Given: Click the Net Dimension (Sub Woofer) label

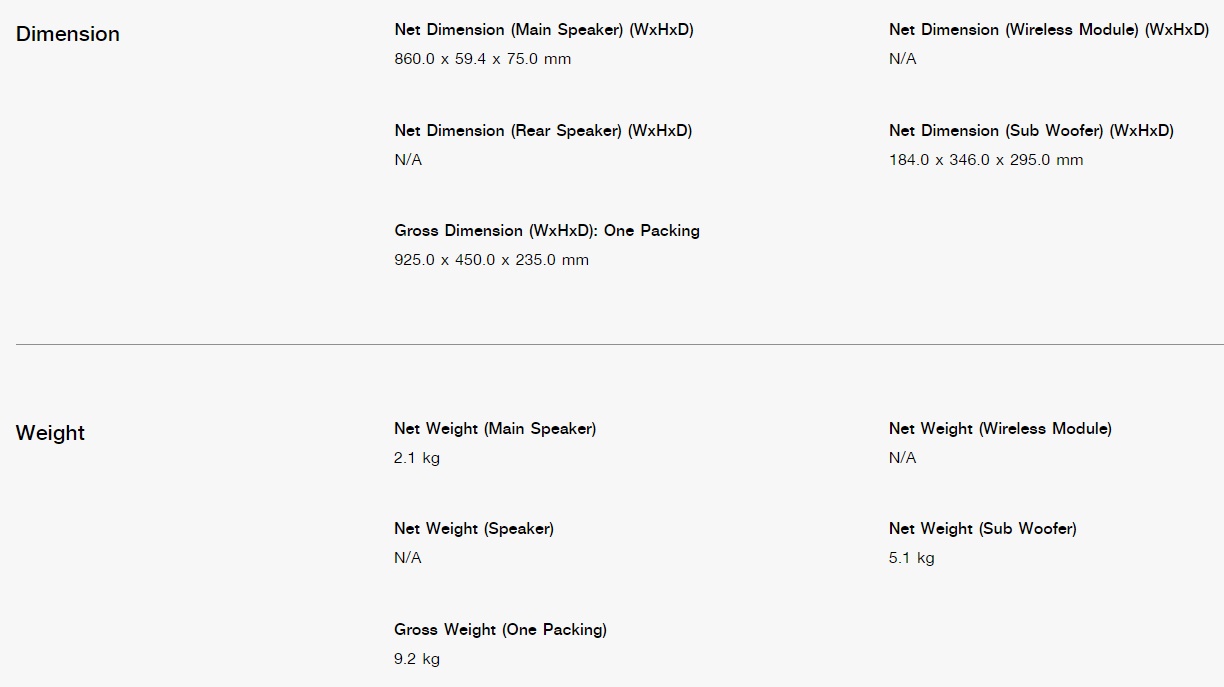Looking at the screenshot, I should click(x=1031, y=131).
